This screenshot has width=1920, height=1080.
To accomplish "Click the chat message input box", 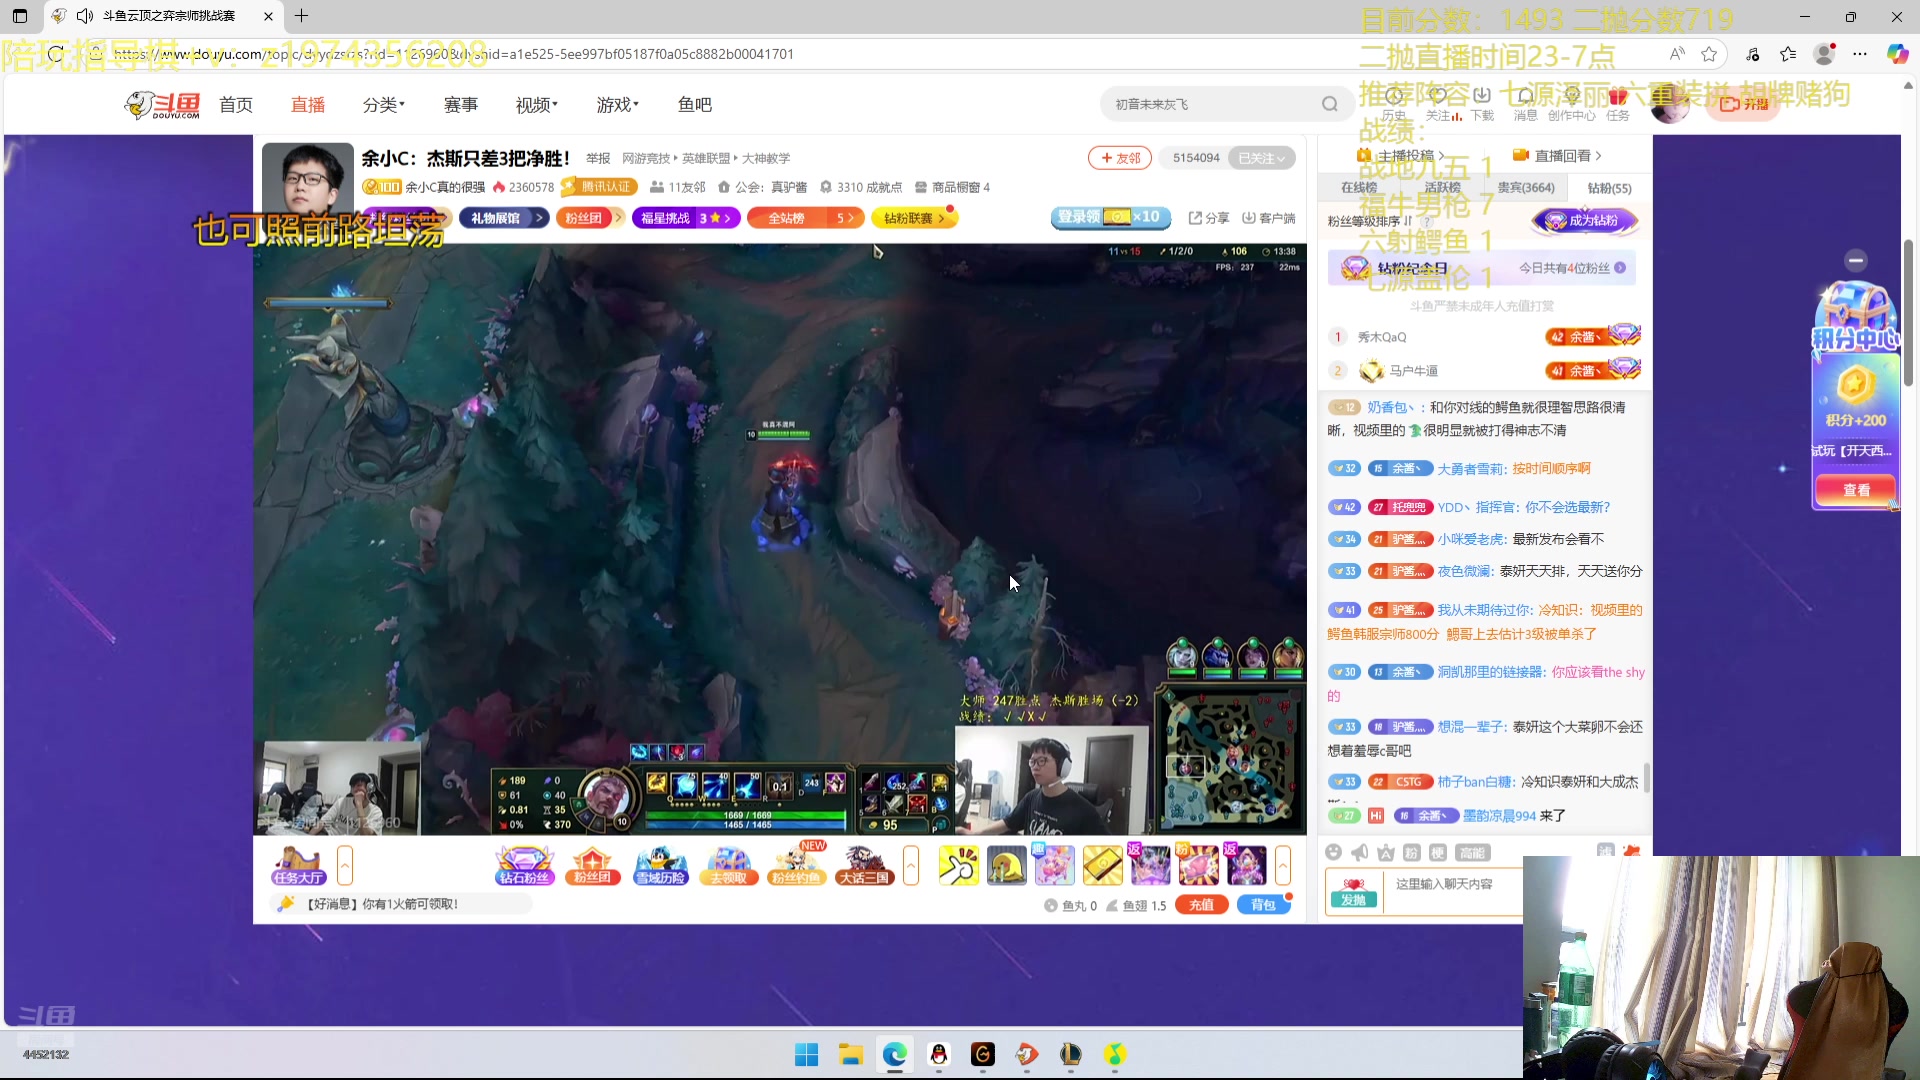I will pos(1455,892).
